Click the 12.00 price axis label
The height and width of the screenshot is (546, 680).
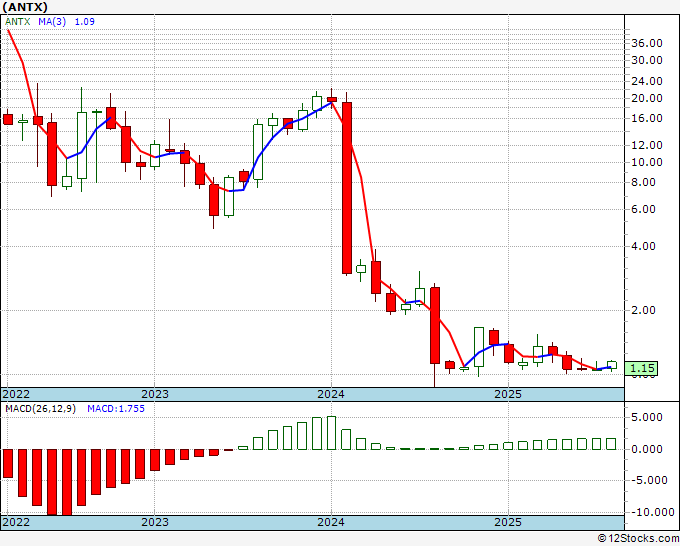tap(647, 145)
